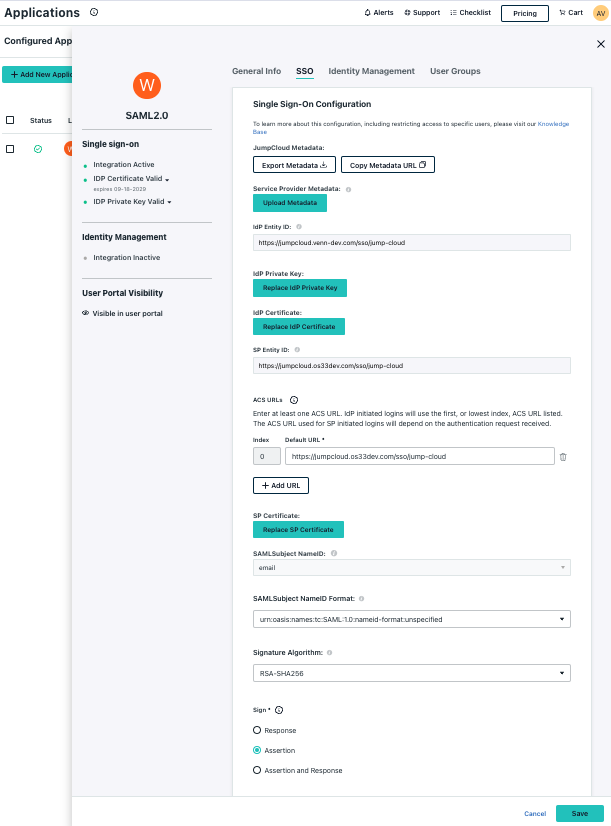Viewport: 611px width, 826px height.
Task: Switch to the User Groups tab
Action: tap(455, 71)
